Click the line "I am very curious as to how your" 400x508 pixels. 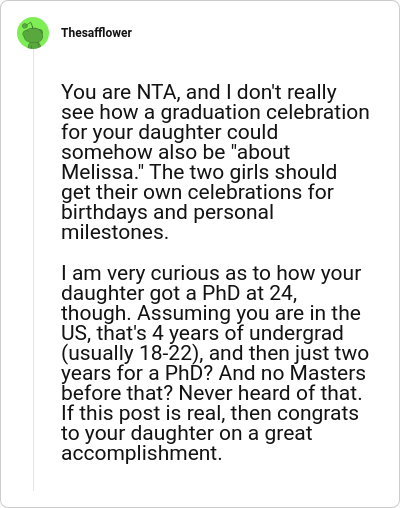click(211, 273)
